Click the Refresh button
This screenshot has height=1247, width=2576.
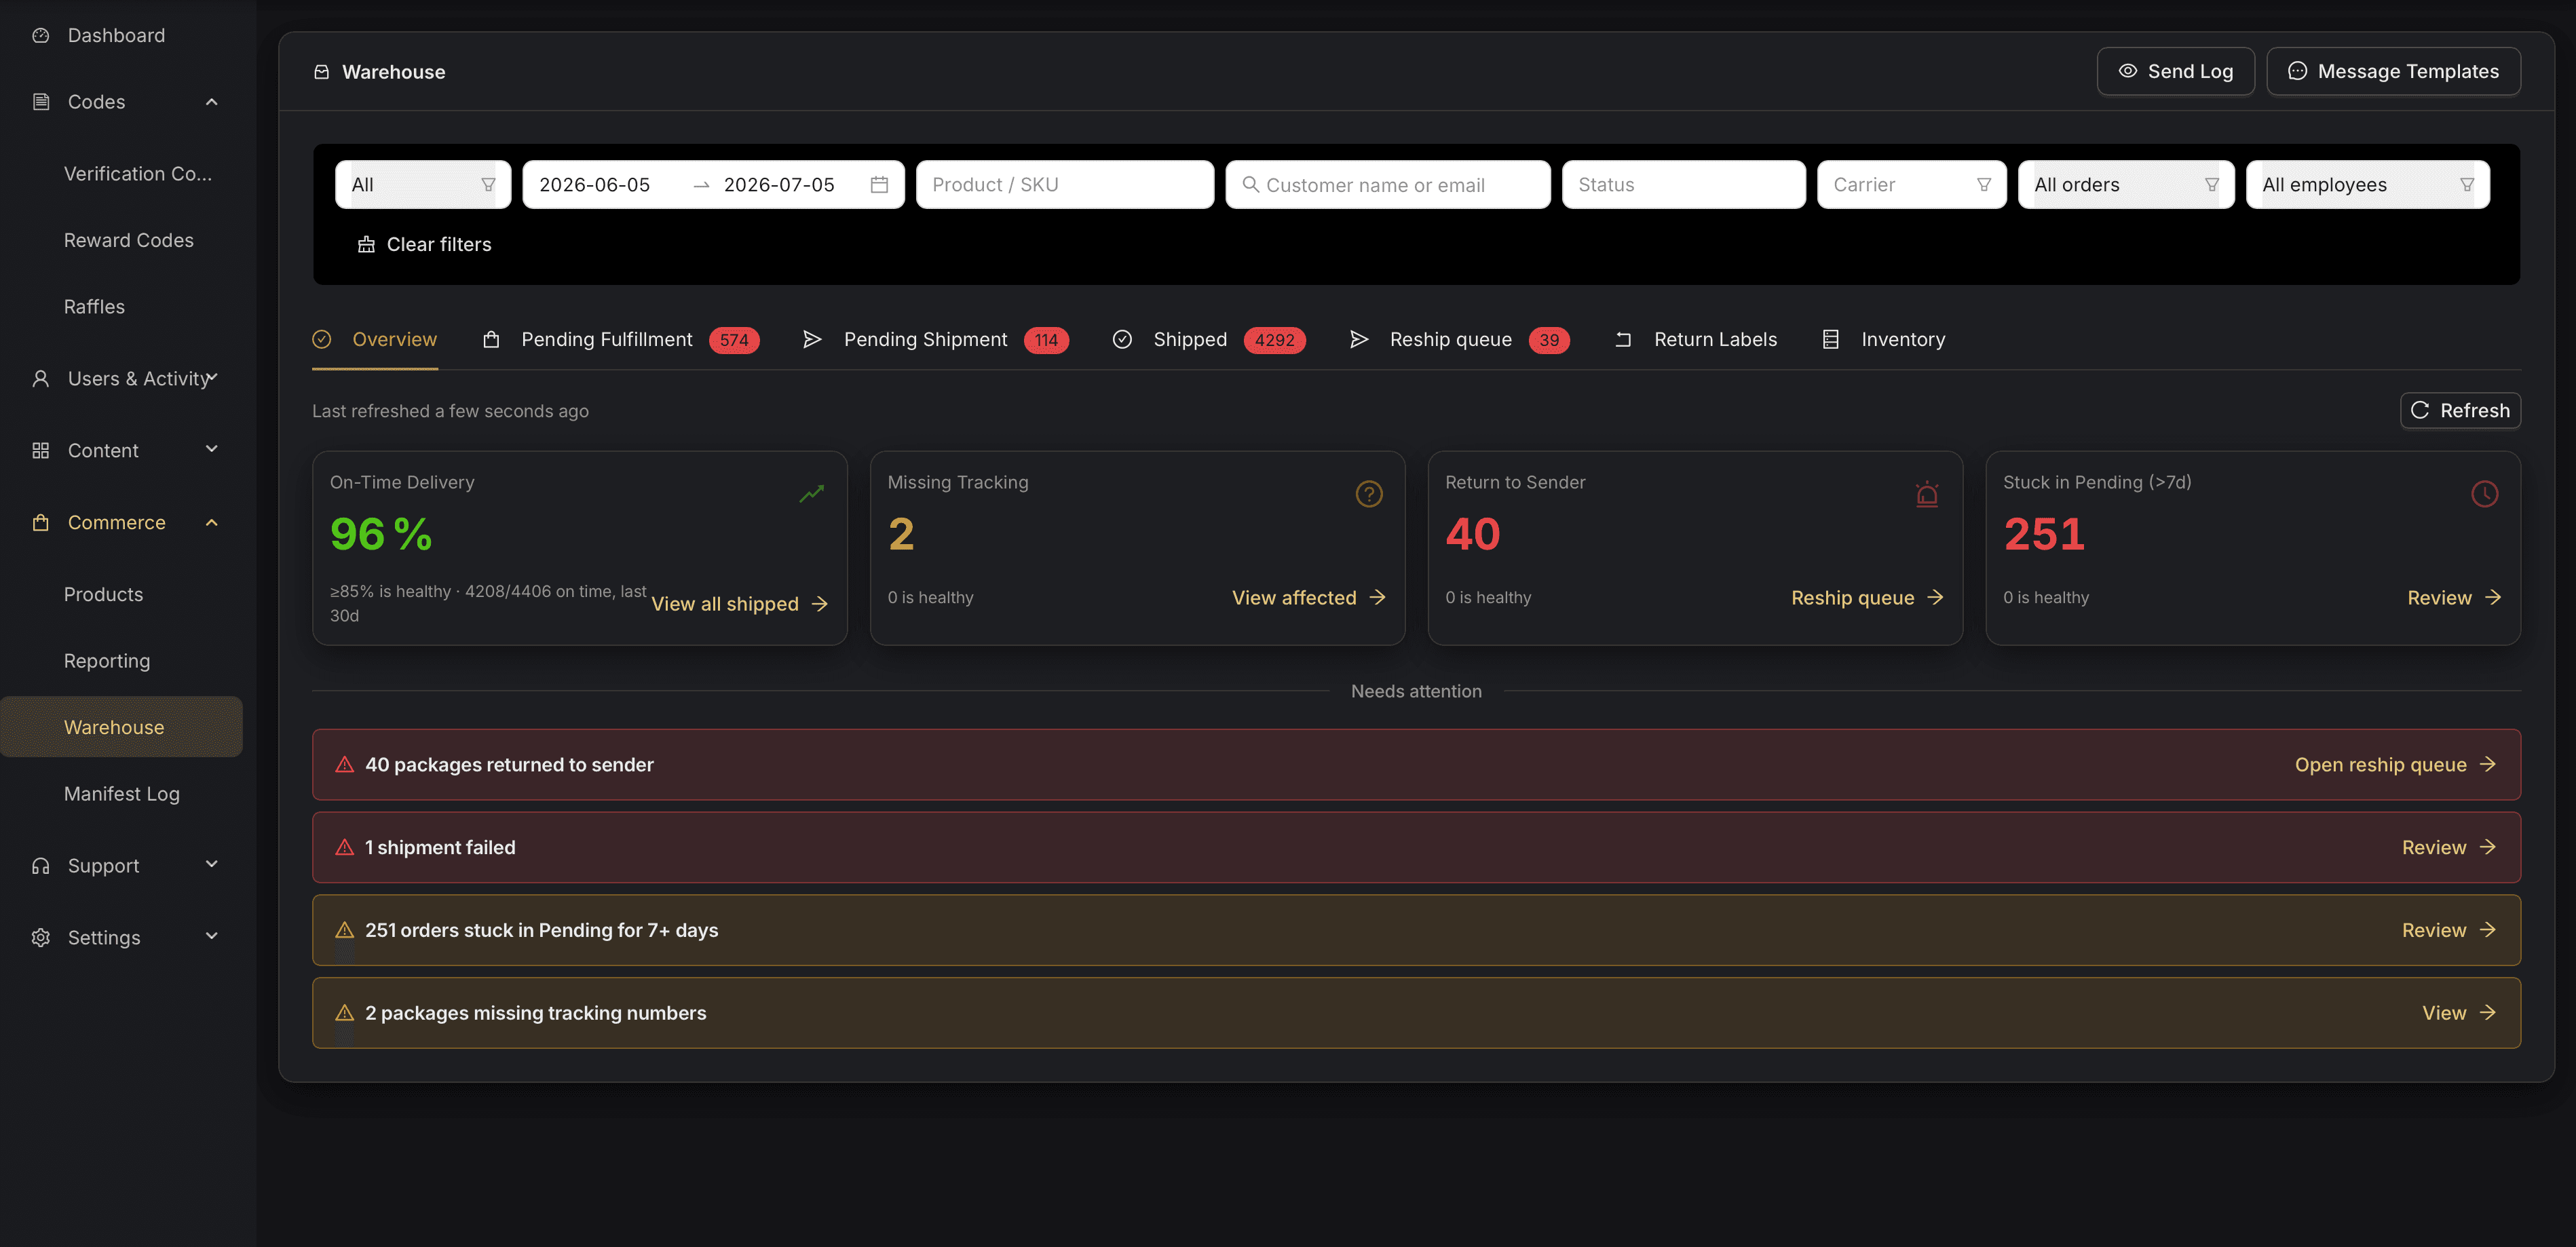coord(2459,411)
